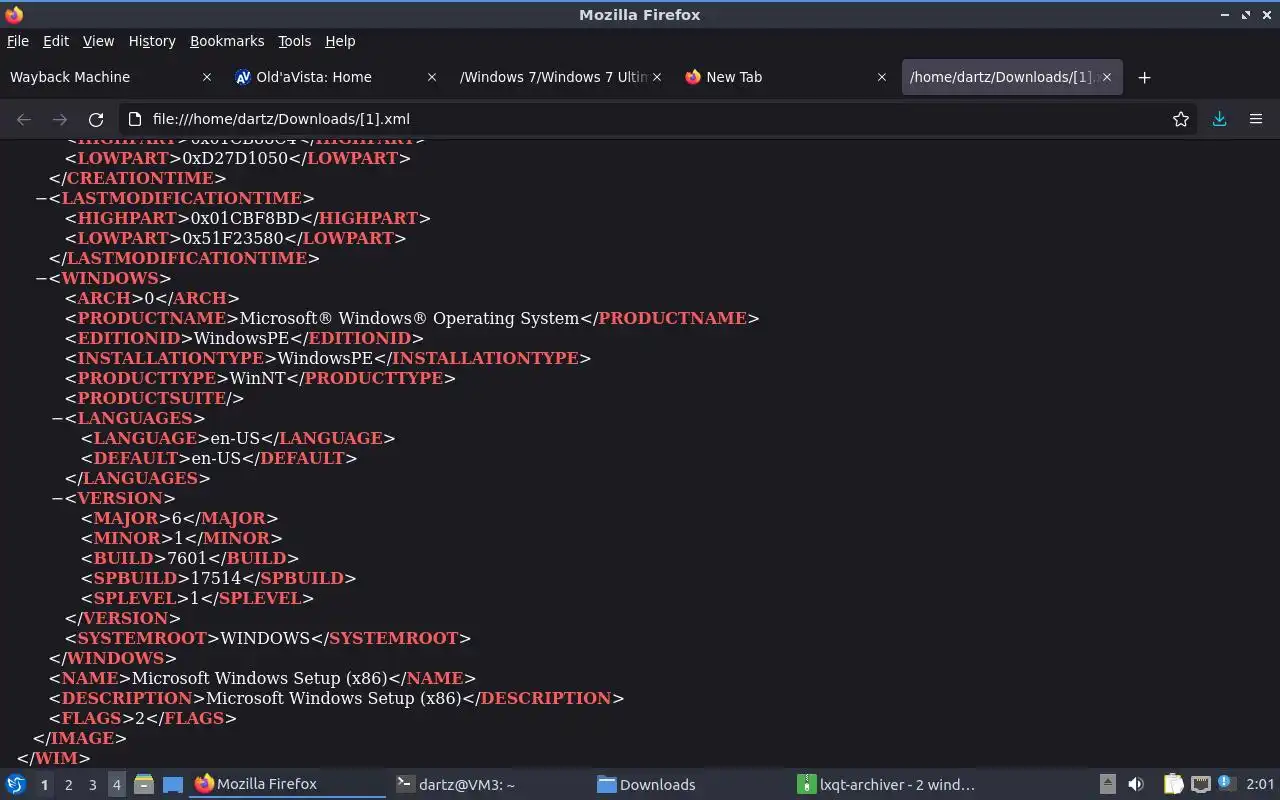Viewport: 1280px width, 800px height.
Task: Expand hidden tray icons arrow
Action: point(1108,784)
